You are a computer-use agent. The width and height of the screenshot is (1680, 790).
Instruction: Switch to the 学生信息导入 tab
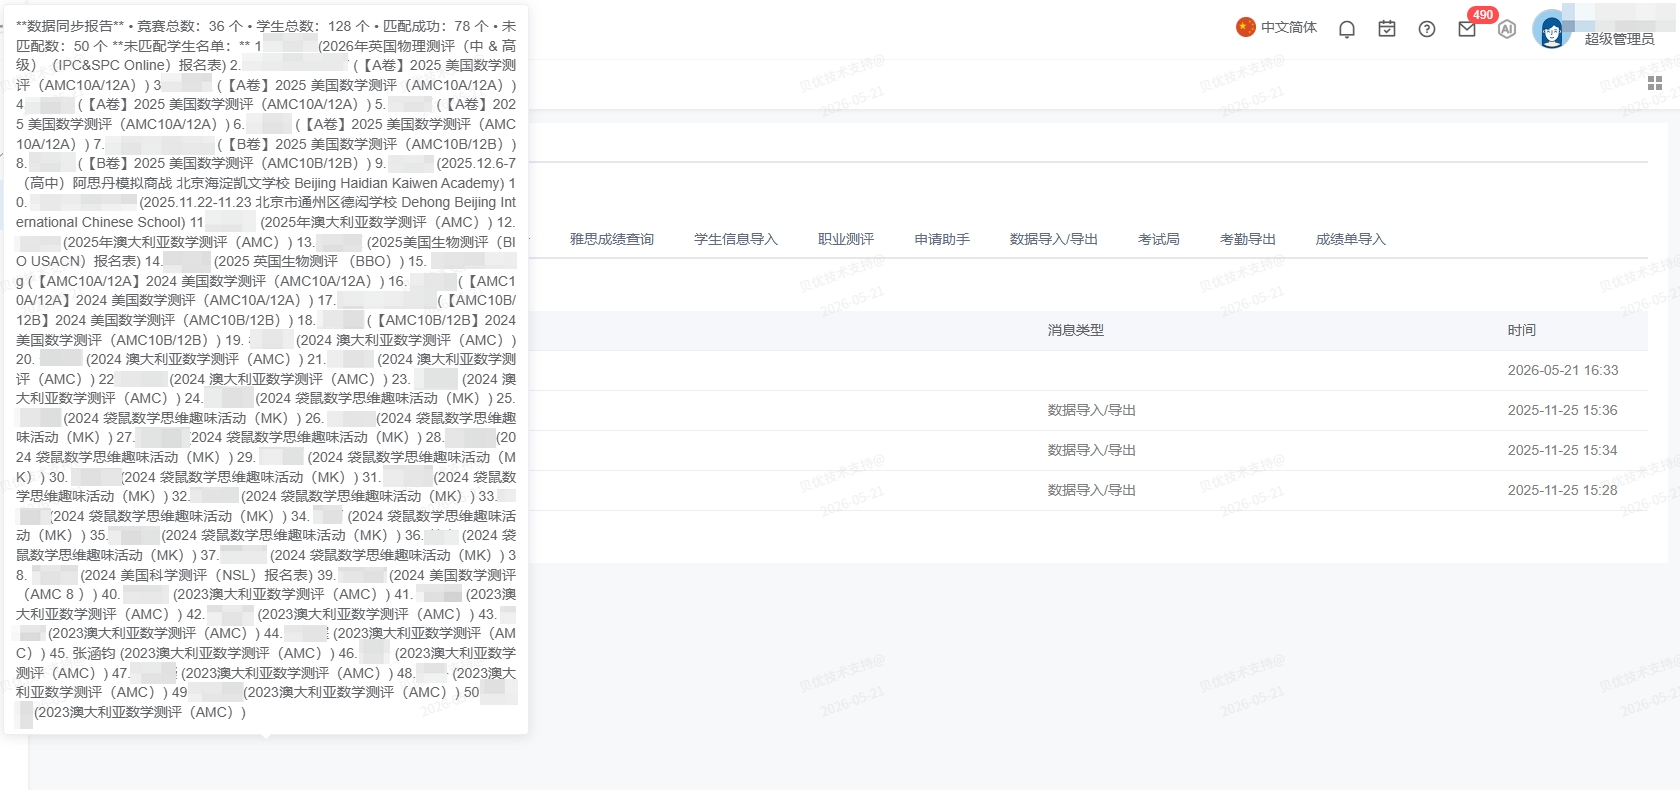point(736,239)
